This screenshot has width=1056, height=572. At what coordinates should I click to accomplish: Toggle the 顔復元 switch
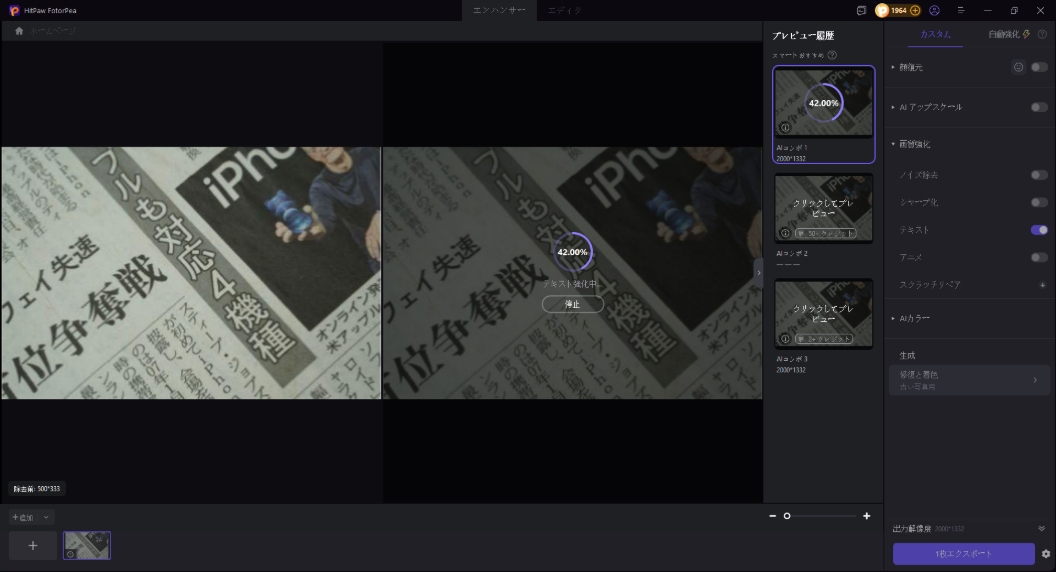click(x=1039, y=67)
